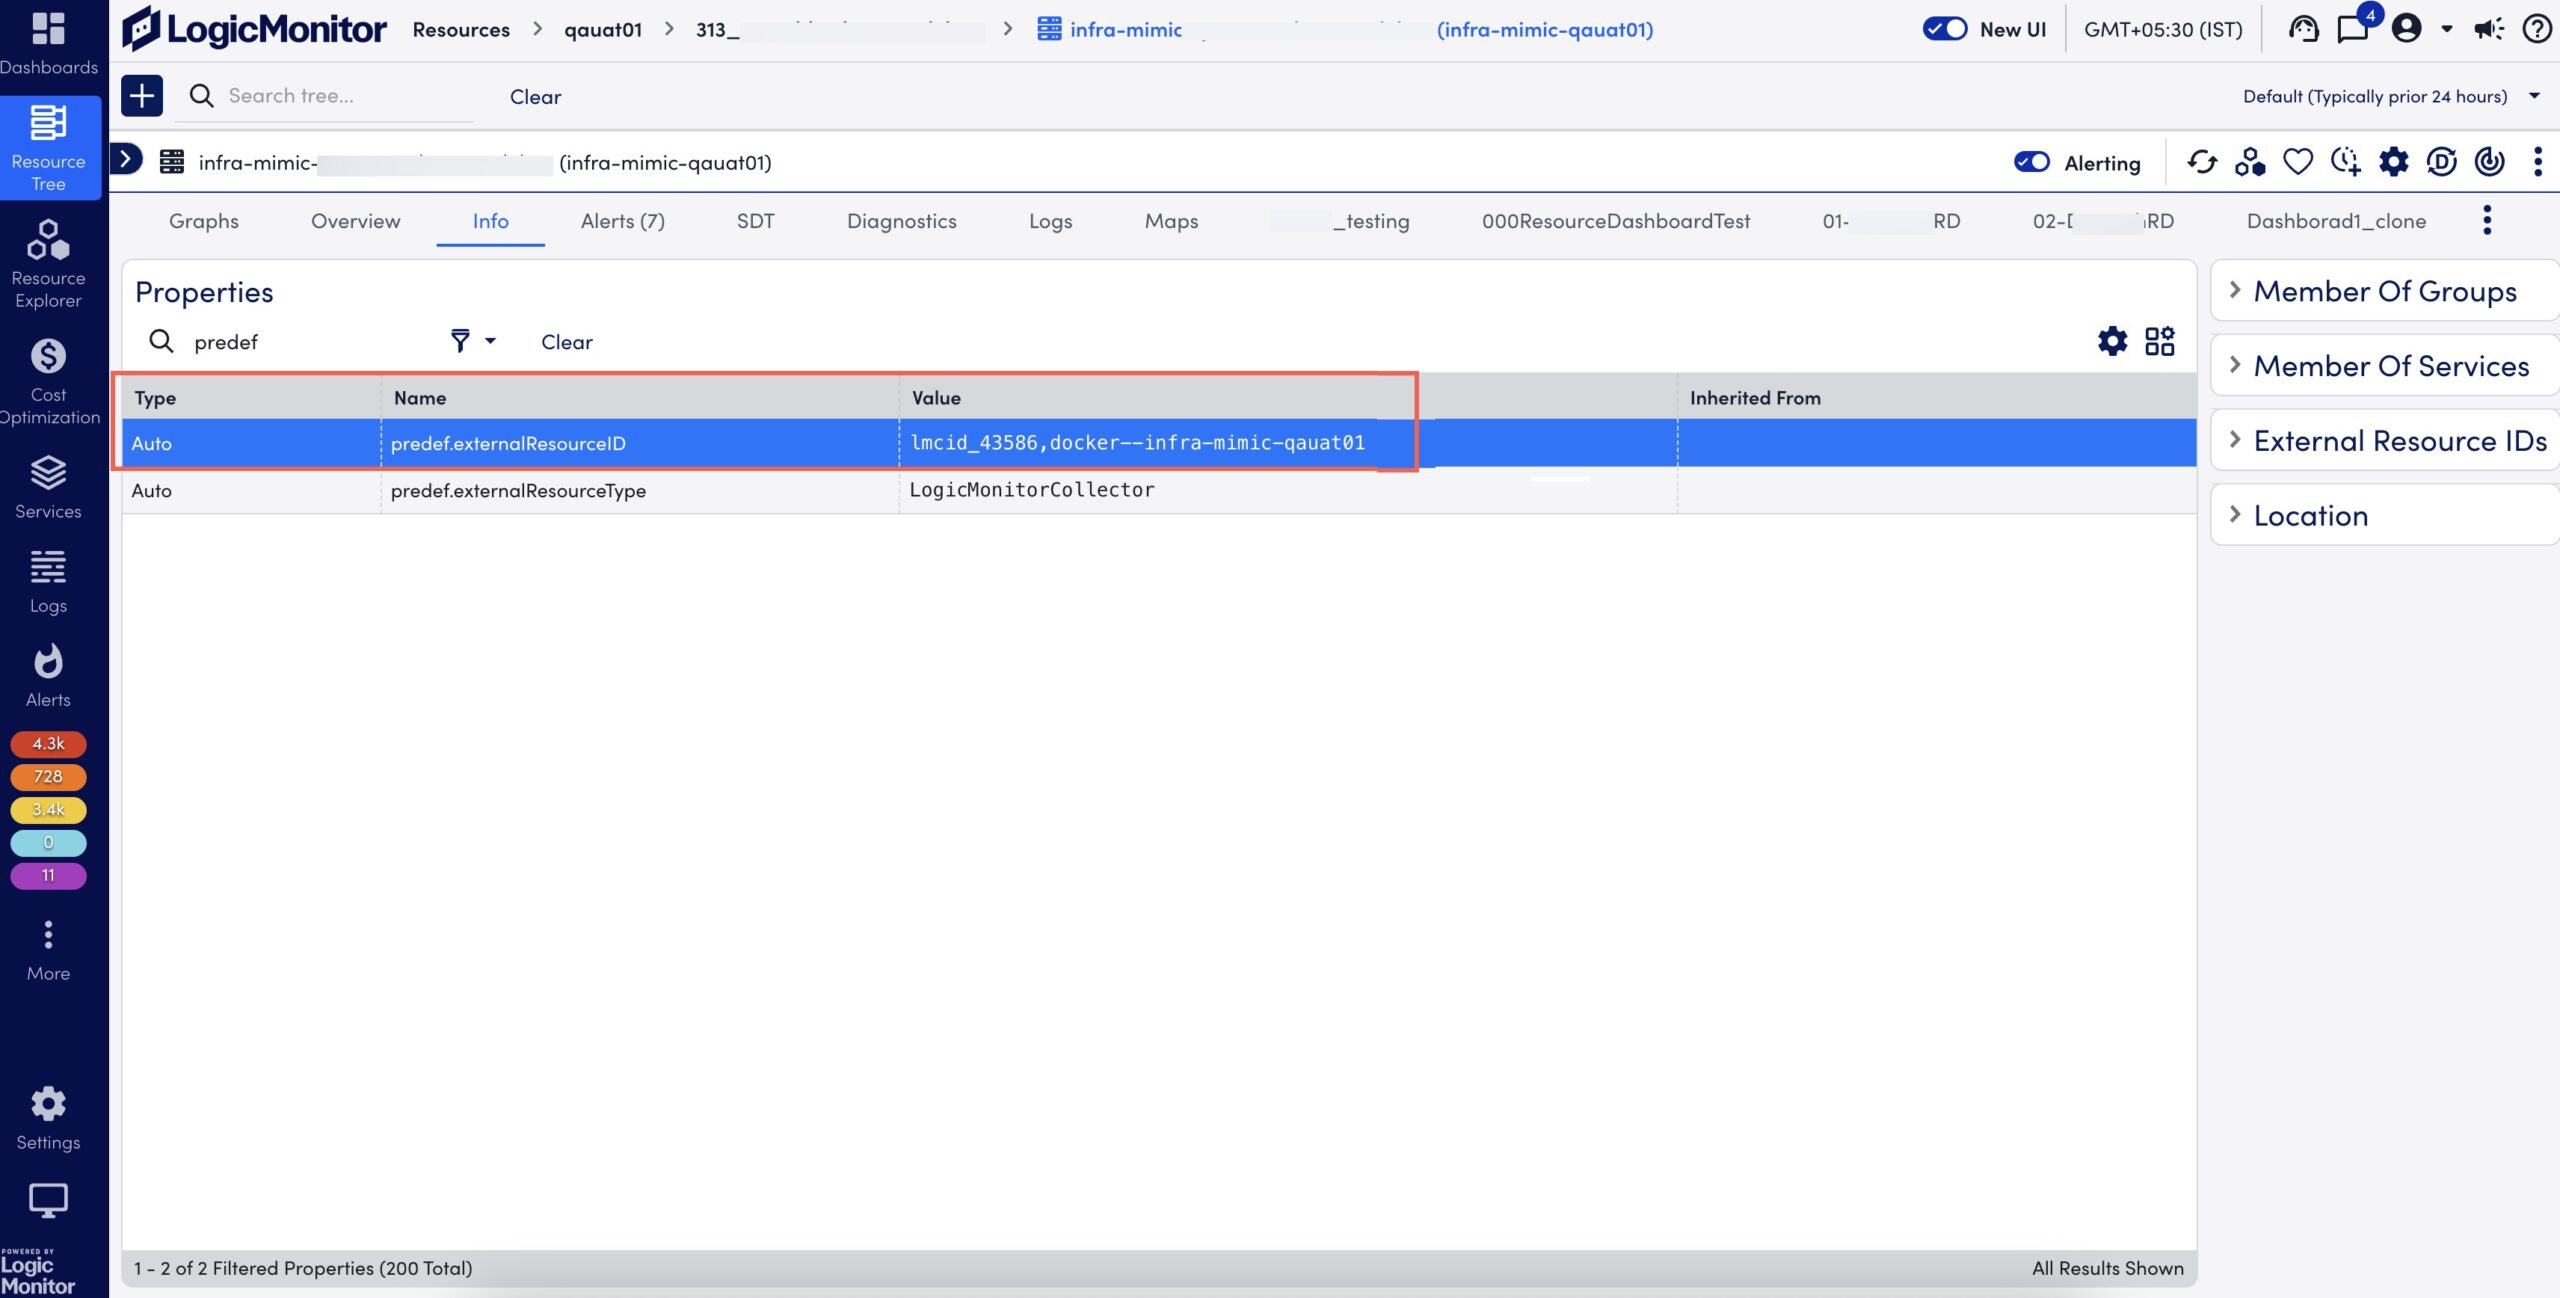Open resource vertical ellipsis menu
This screenshot has height=1298, width=2560.
tap(2538, 162)
